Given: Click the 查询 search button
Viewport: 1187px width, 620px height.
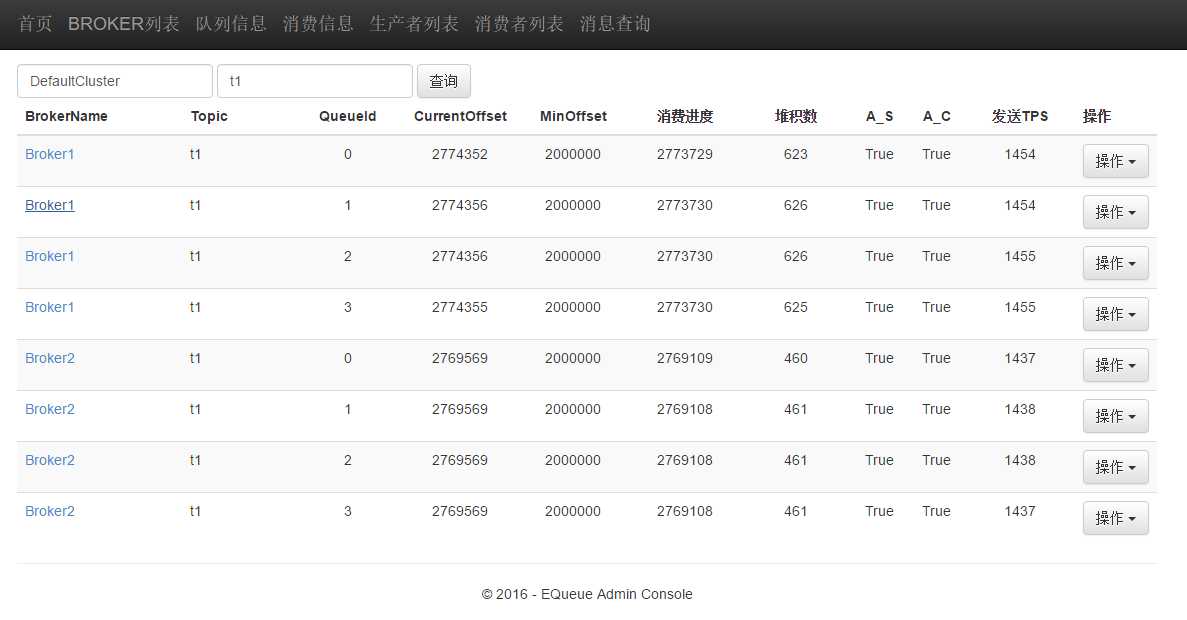Looking at the screenshot, I should (x=444, y=81).
